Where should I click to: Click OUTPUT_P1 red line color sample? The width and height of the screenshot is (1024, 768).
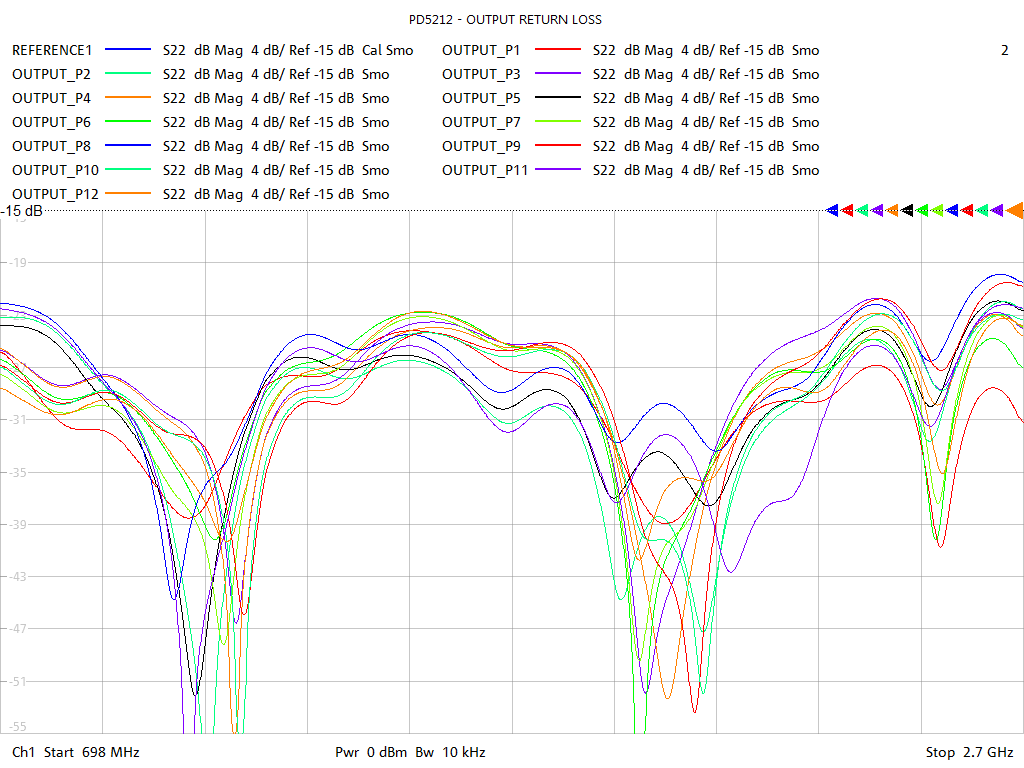[x=558, y=49]
